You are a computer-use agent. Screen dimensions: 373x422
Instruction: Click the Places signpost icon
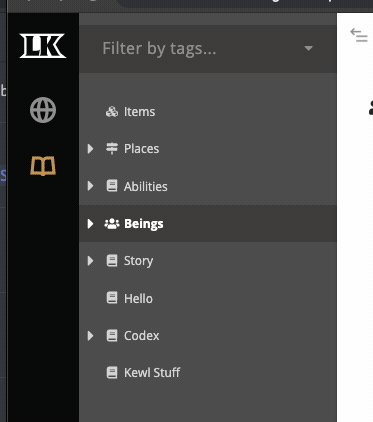112,149
